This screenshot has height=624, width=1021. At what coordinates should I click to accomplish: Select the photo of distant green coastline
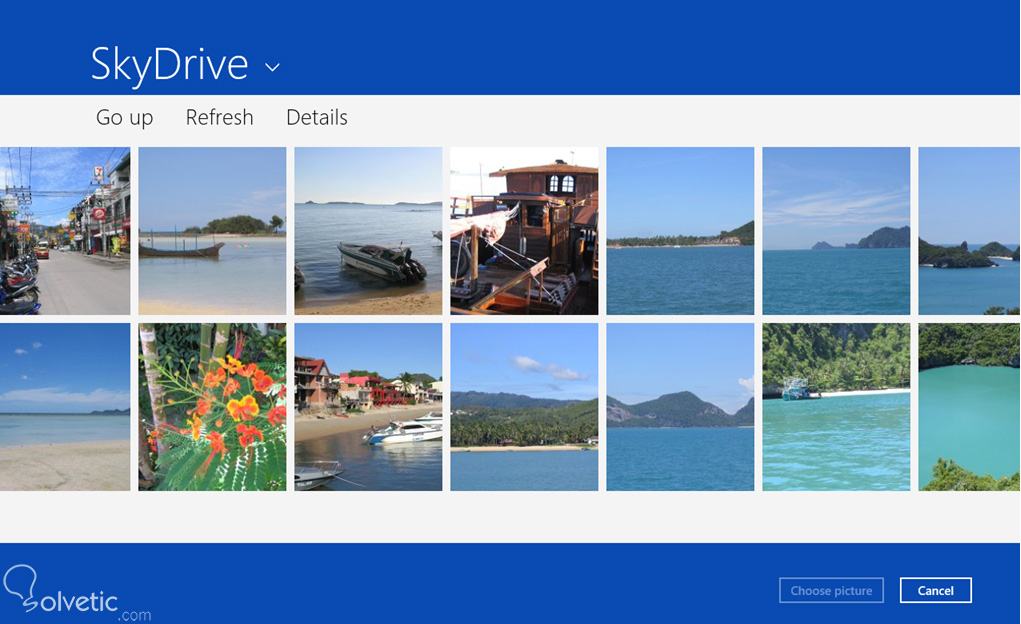click(x=680, y=231)
